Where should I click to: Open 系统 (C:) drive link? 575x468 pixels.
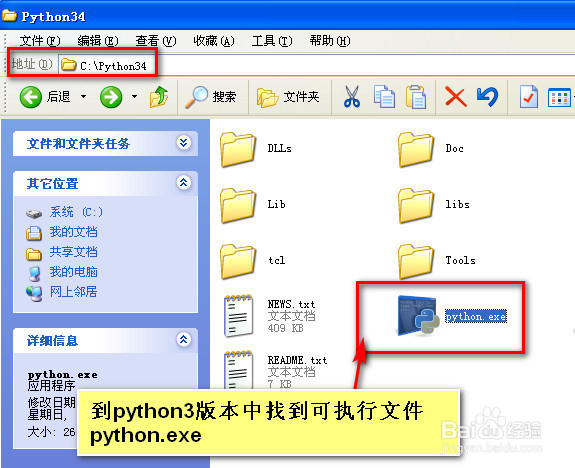(76, 212)
